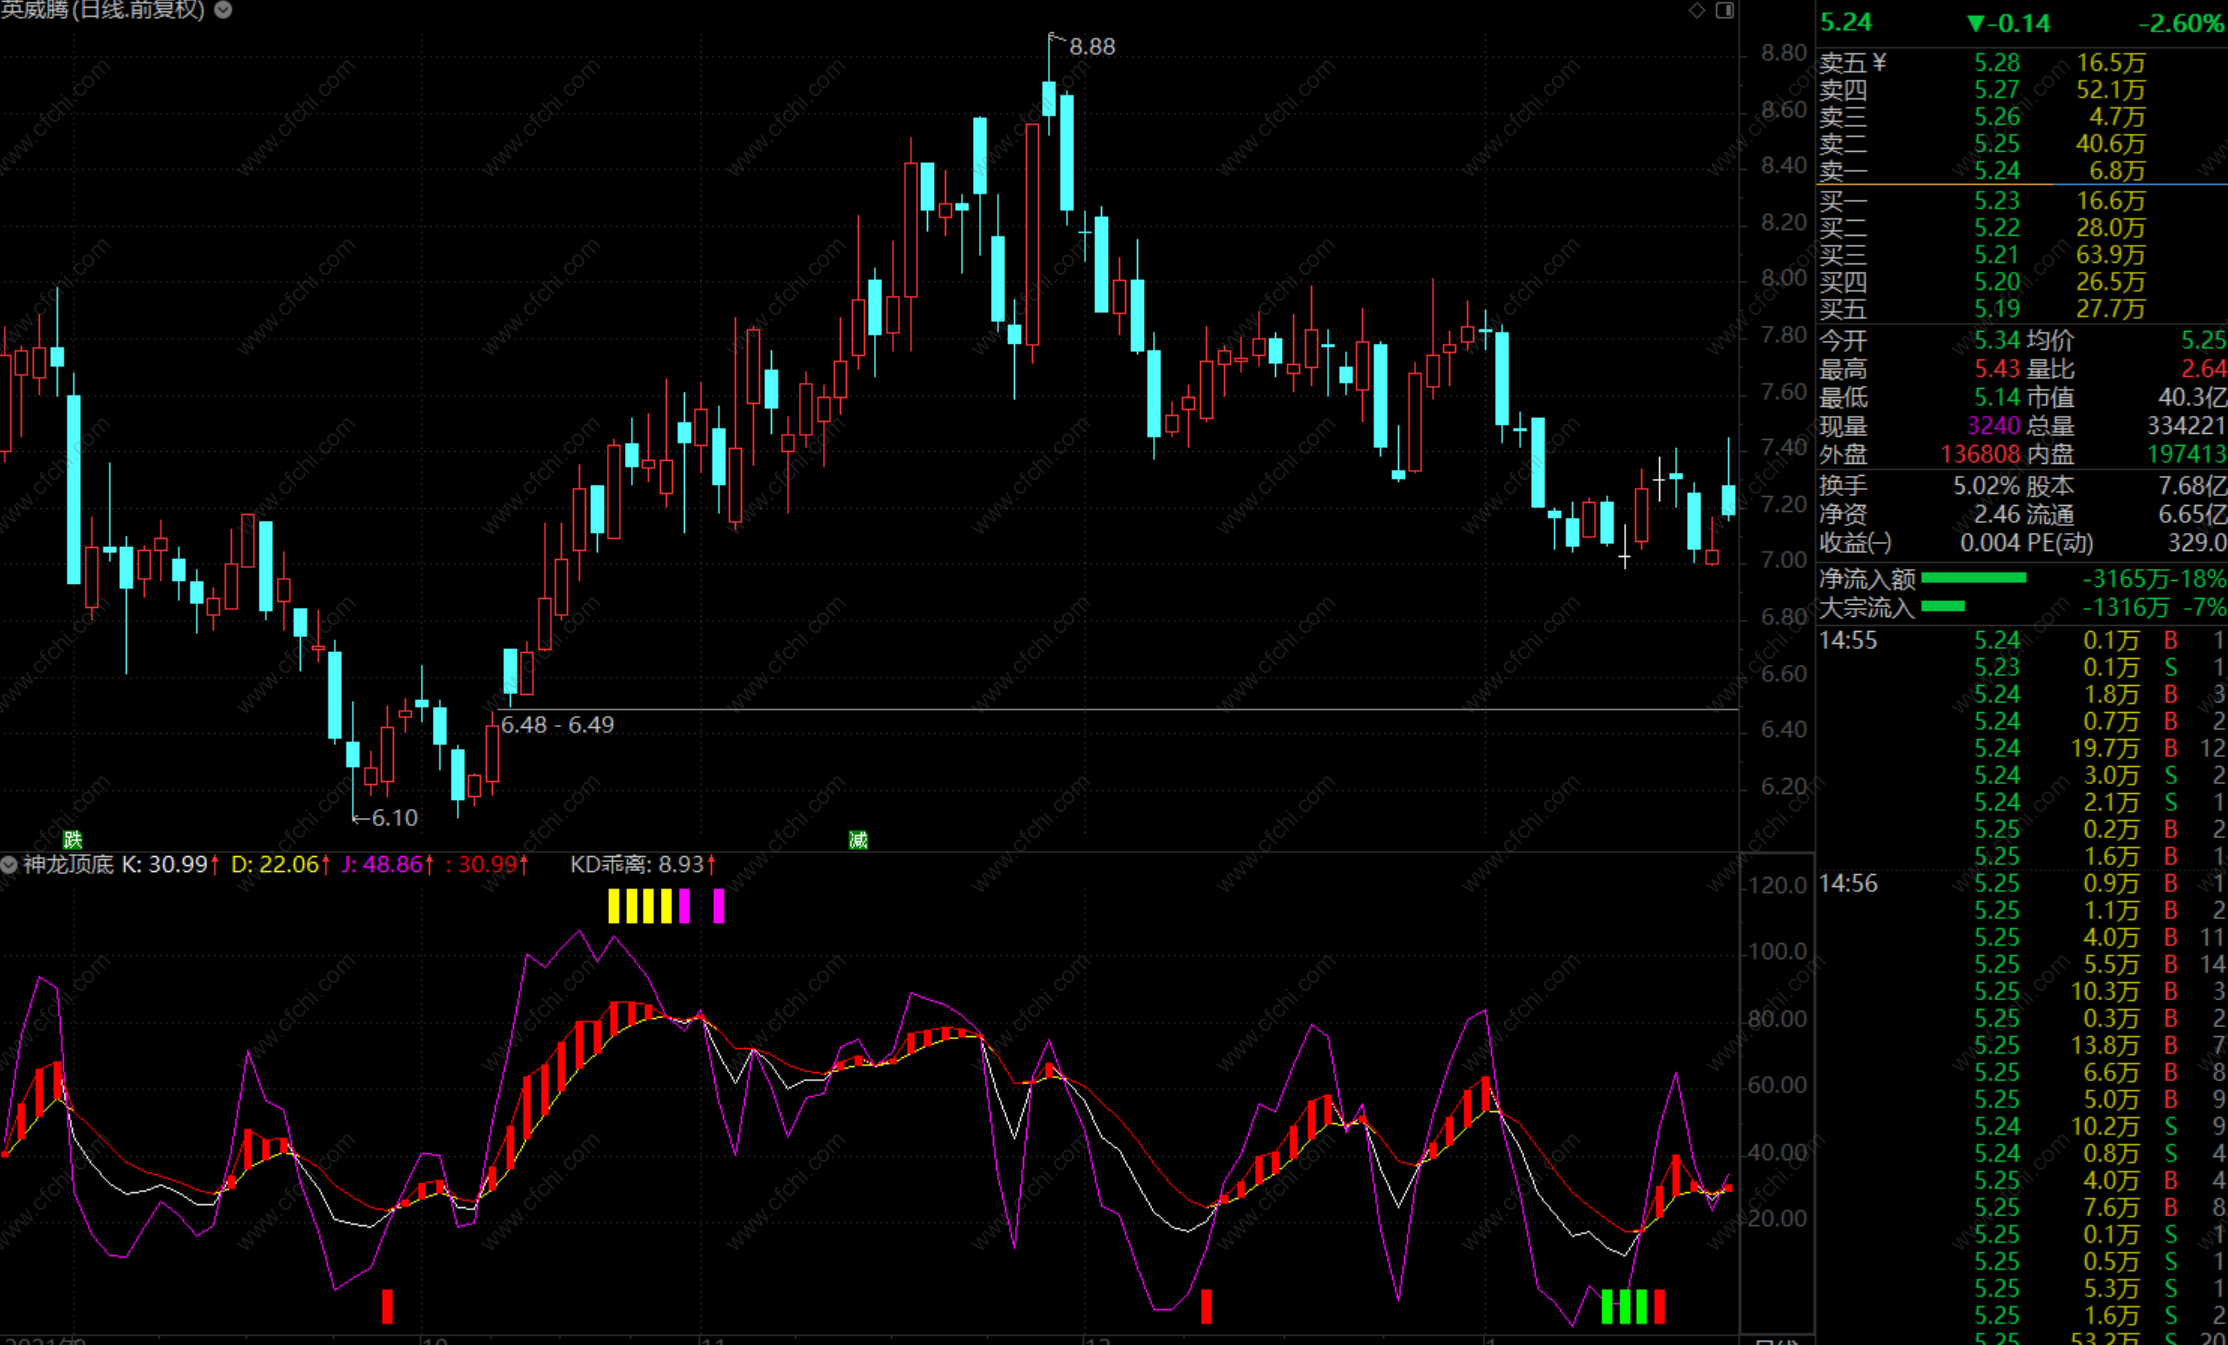Click the diamond icon above price axis
The image size is (2228, 1345).
tap(1697, 10)
